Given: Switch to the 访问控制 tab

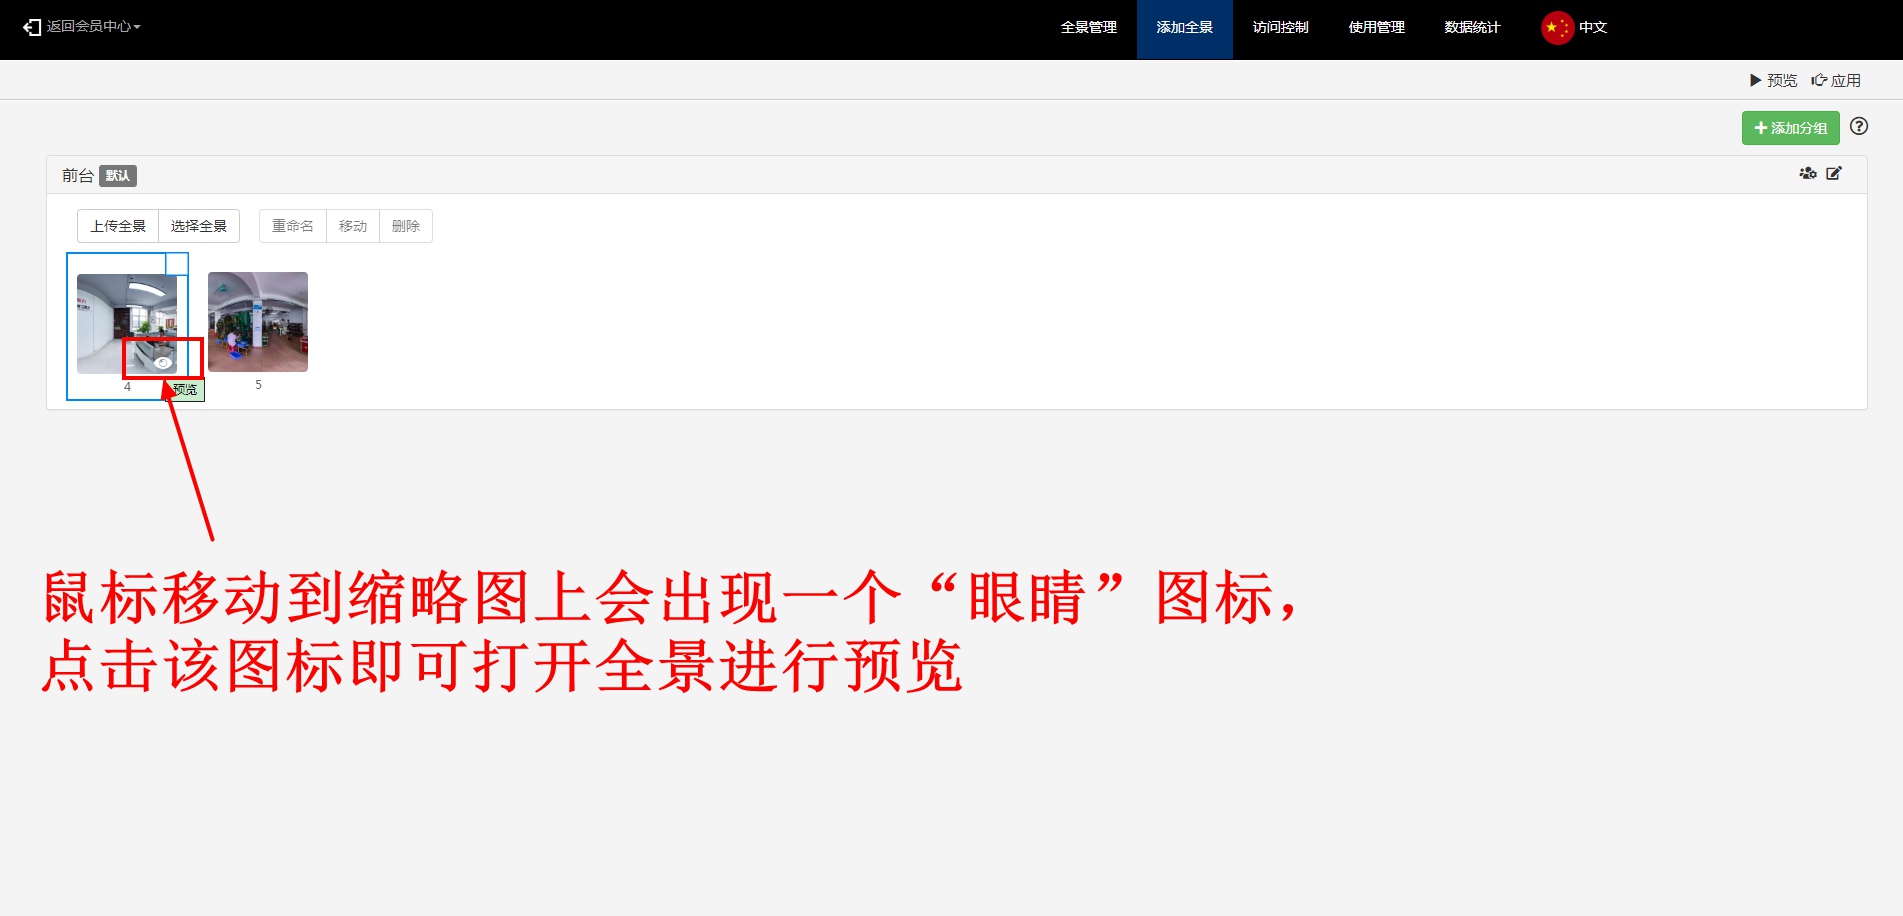Looking at the screenshot, I should (x=1280, y=28).
